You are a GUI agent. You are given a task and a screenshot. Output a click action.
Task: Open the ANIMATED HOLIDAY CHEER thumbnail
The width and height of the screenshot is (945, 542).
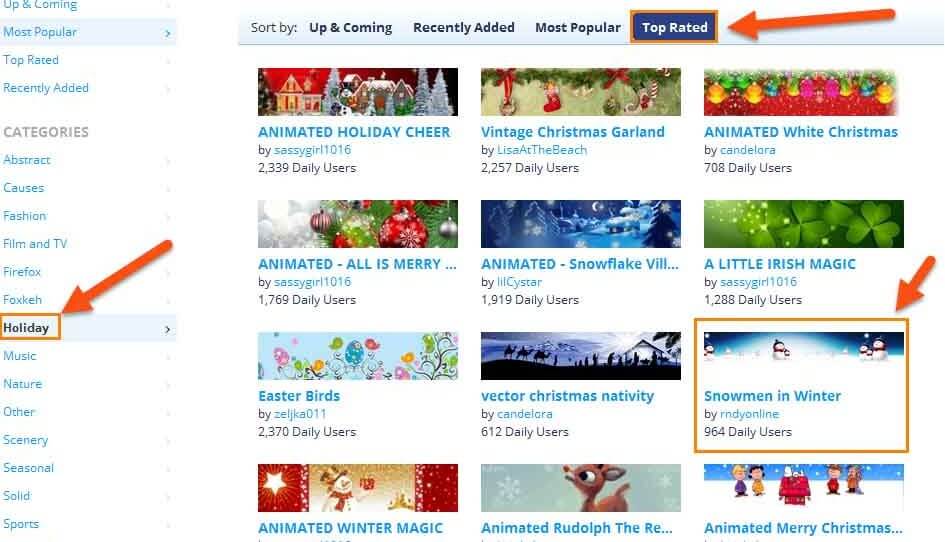pos(357,92)
